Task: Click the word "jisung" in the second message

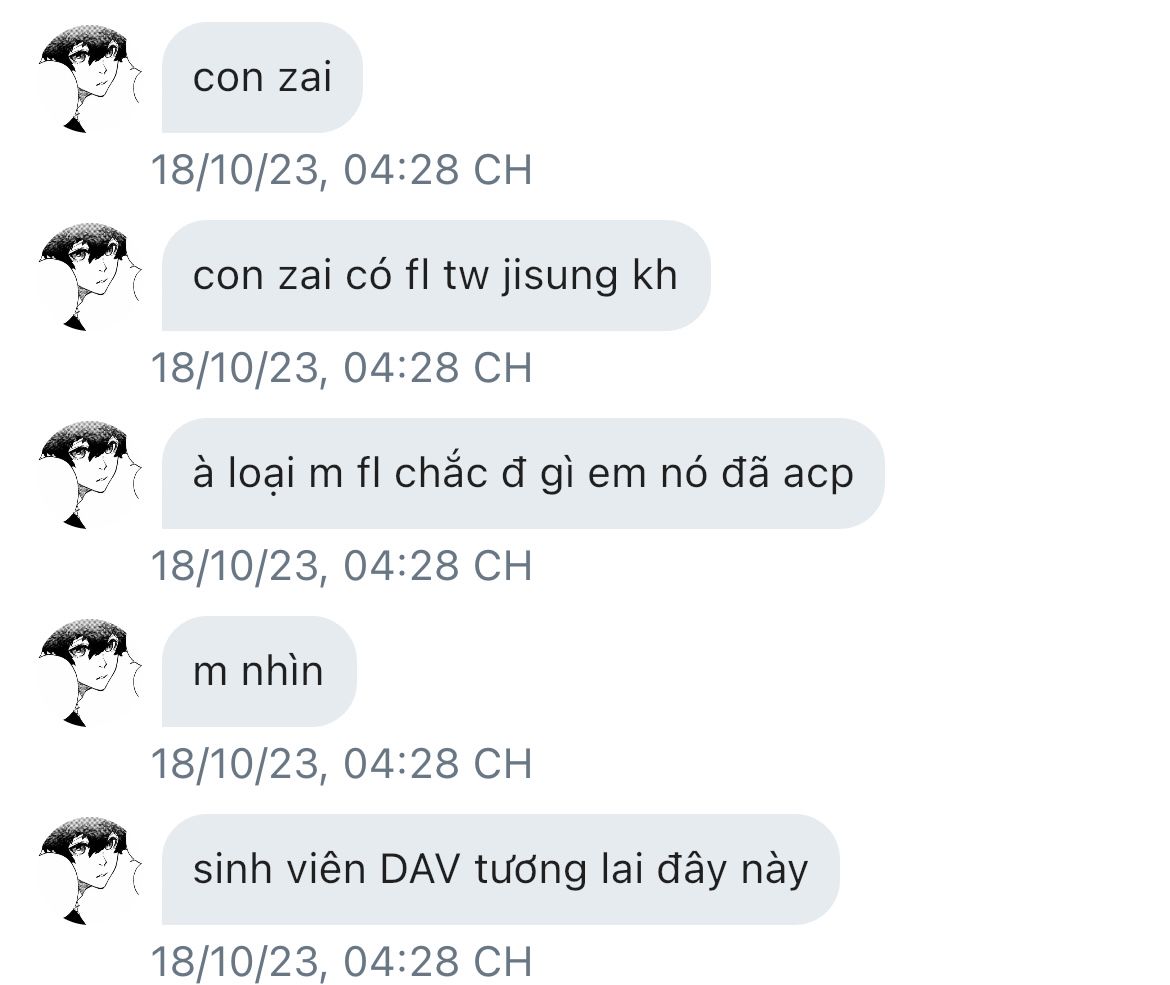Action: (x=559, y=277)
